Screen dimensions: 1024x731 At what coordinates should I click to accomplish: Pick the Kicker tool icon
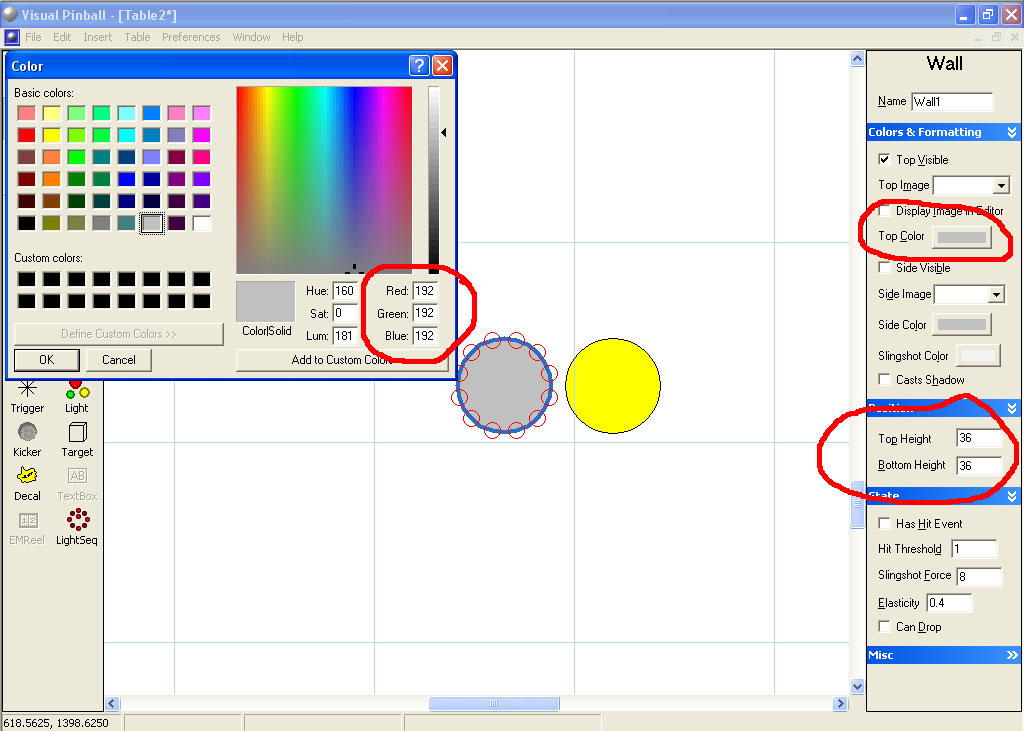coord(27,432)
